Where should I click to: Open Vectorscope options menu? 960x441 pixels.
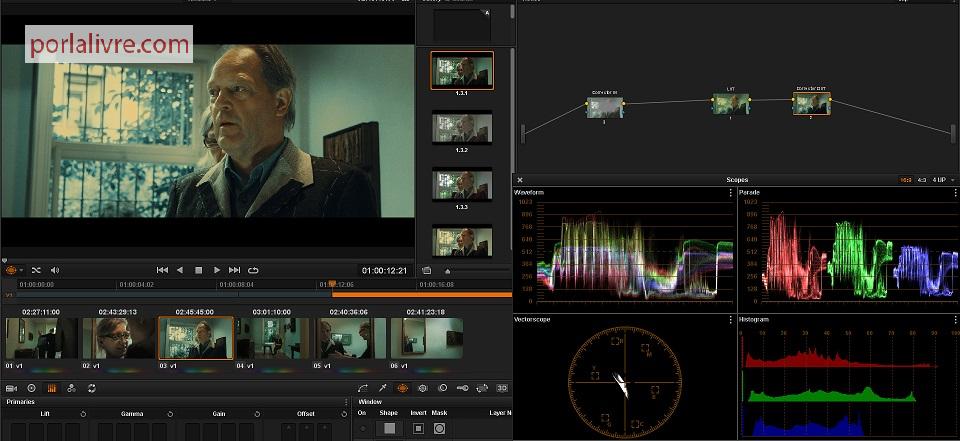coord(730,320)
